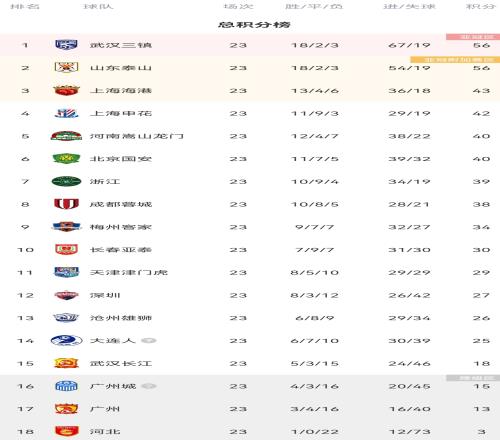Screen dimensions: 500x440
Task: Open the 长春亚泰 team name
Action: [121, 250]
